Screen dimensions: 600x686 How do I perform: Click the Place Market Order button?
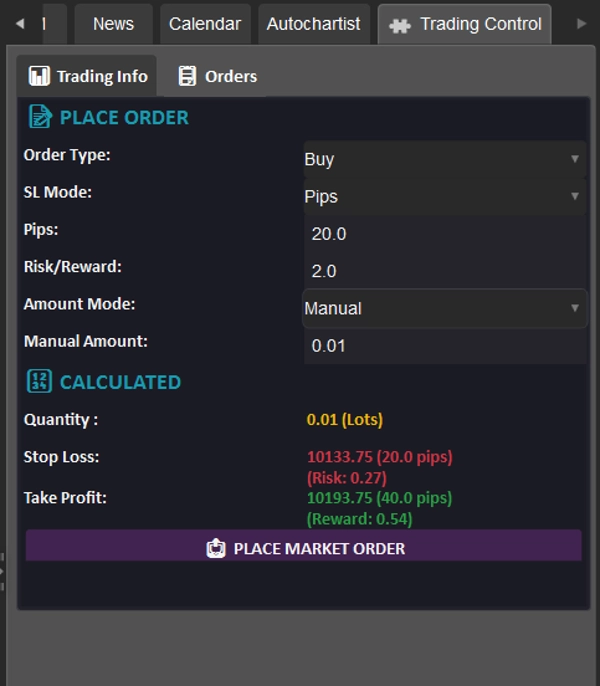(x=303, y=546)
